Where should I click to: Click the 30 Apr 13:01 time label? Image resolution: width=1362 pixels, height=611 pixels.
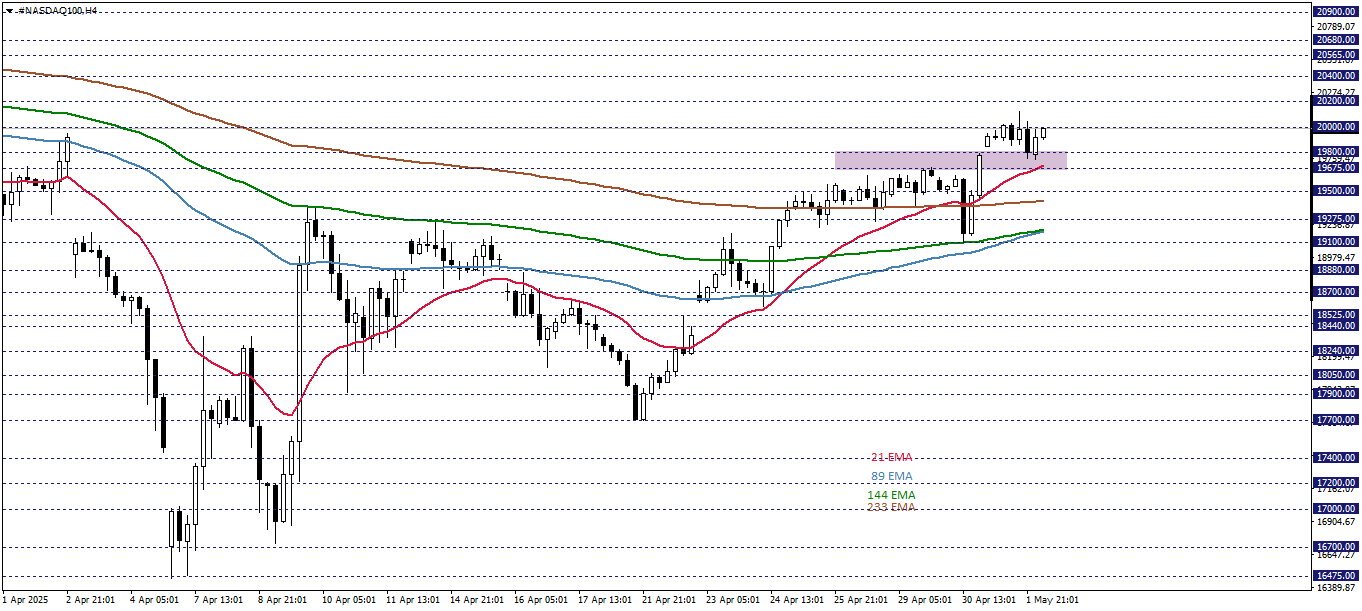(989, 600)
